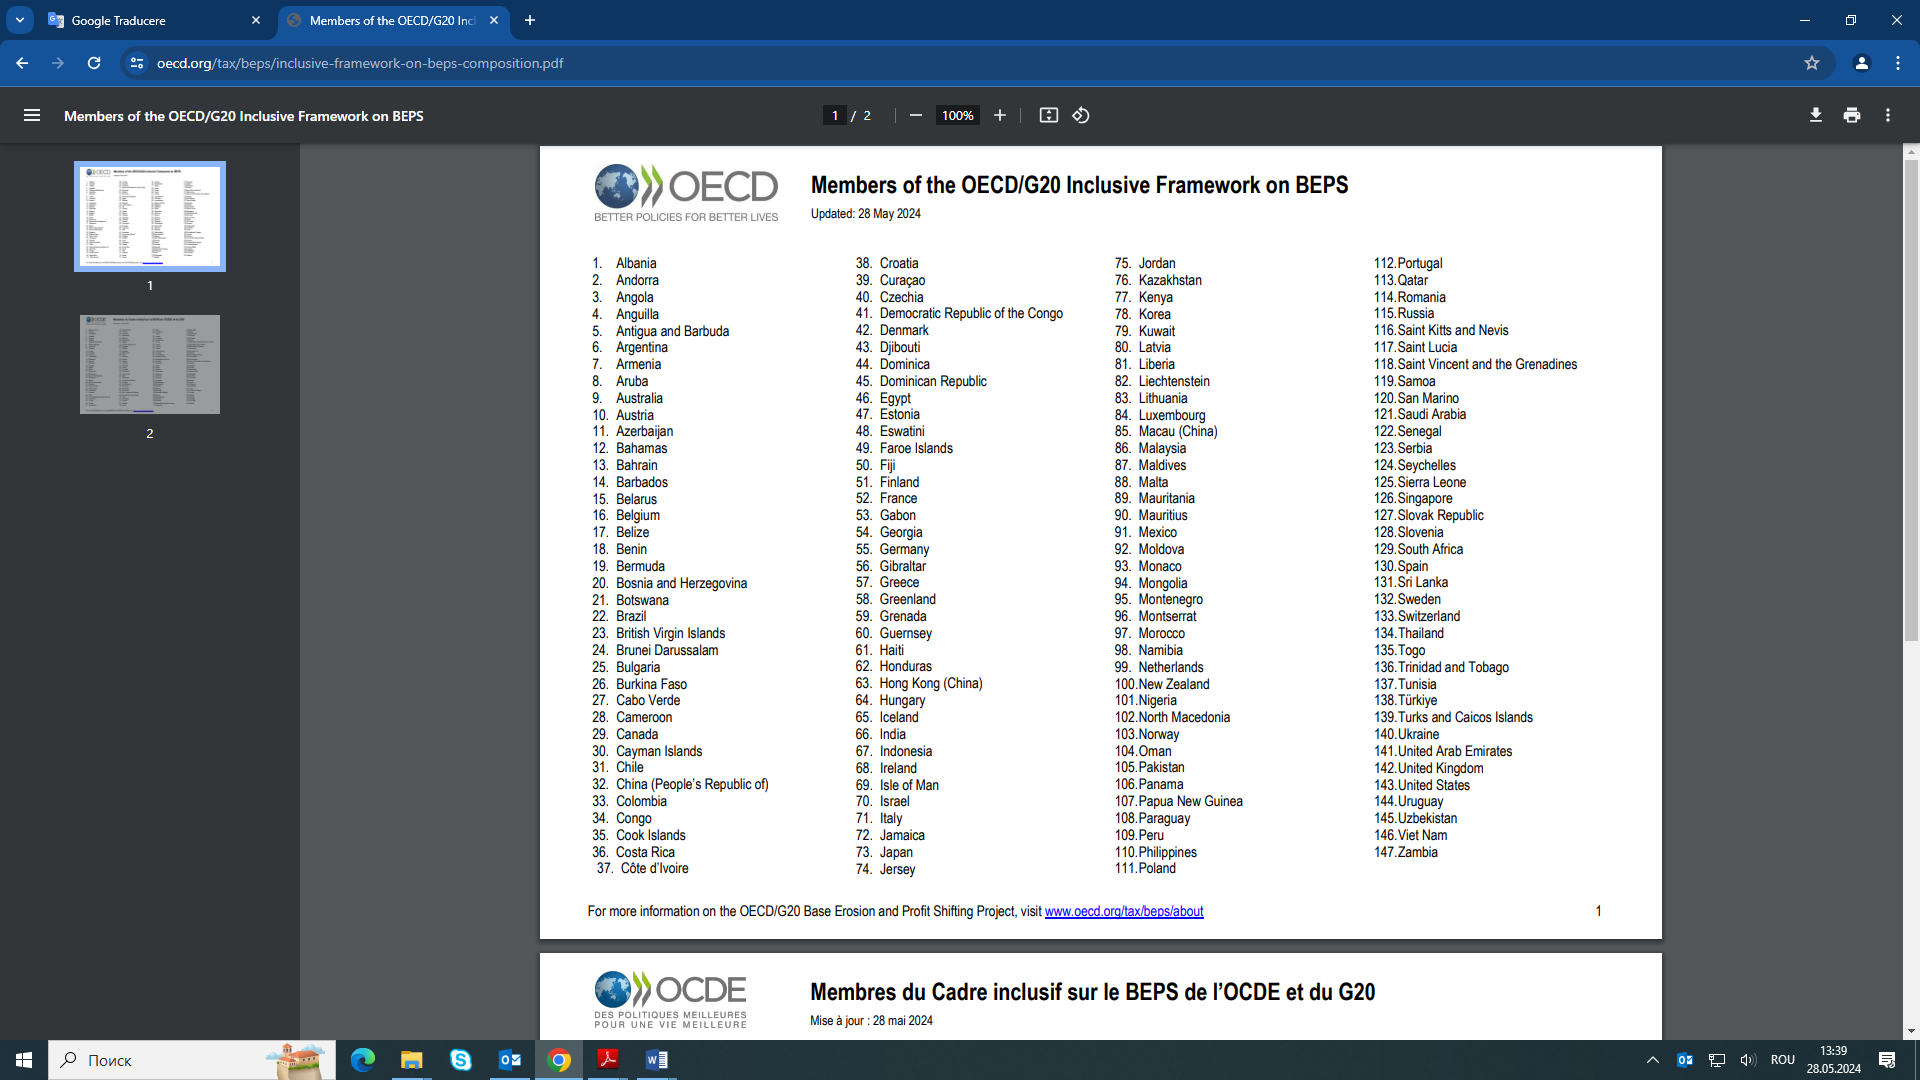1920x1080 pixels.
Task: Open the PDF viewer more actions menu
Action: [1888, 115]
